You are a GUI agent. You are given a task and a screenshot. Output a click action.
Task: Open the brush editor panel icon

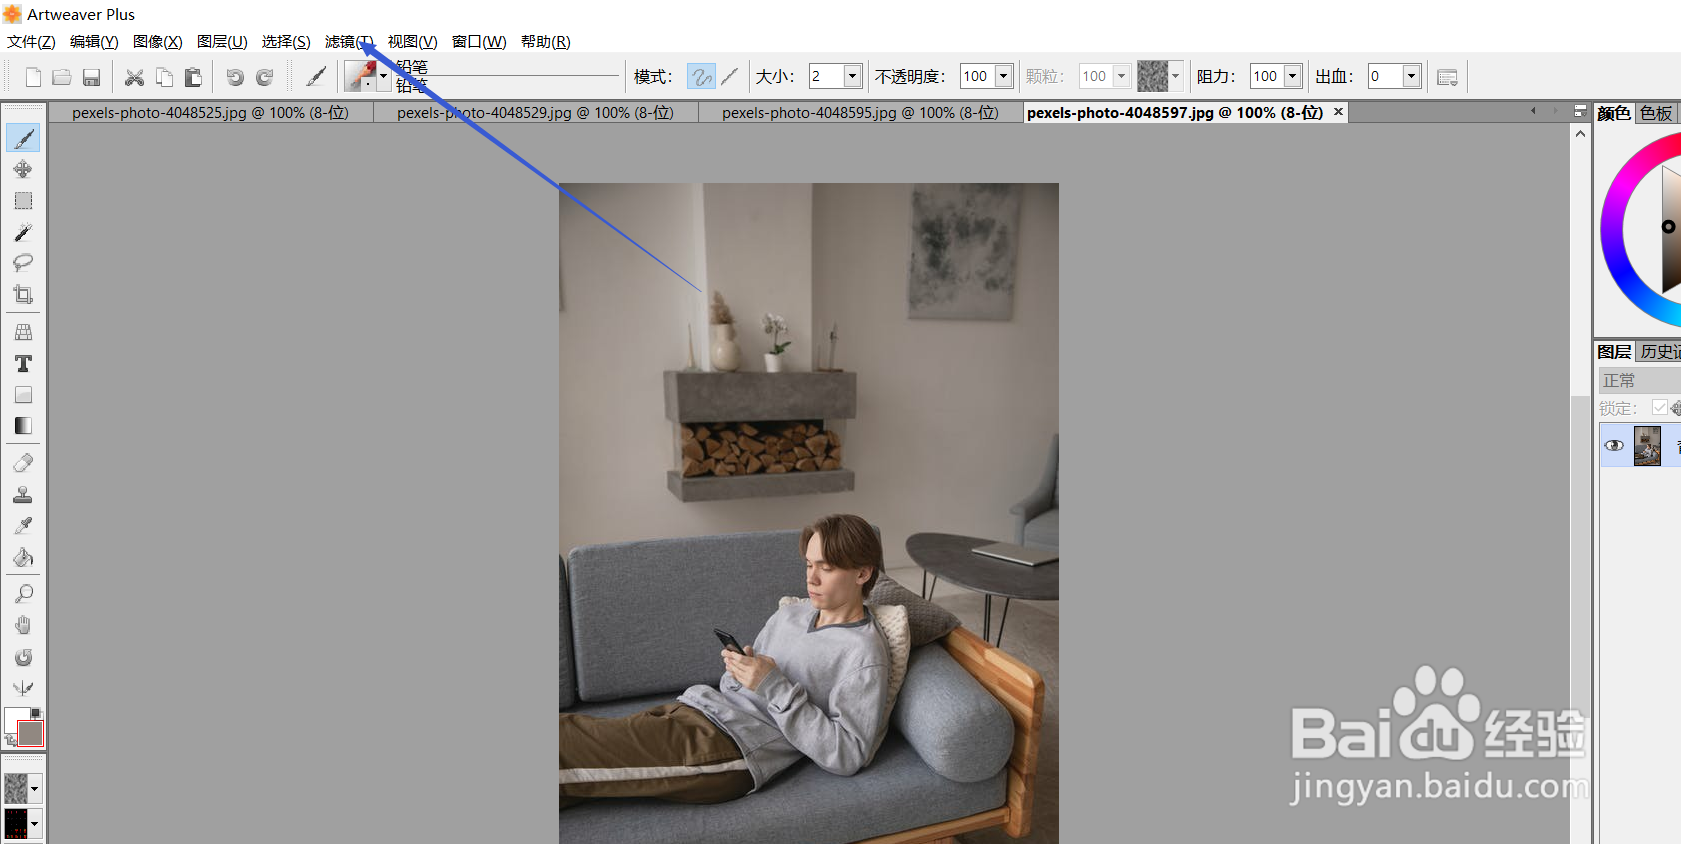click(x=1447, y=77)
